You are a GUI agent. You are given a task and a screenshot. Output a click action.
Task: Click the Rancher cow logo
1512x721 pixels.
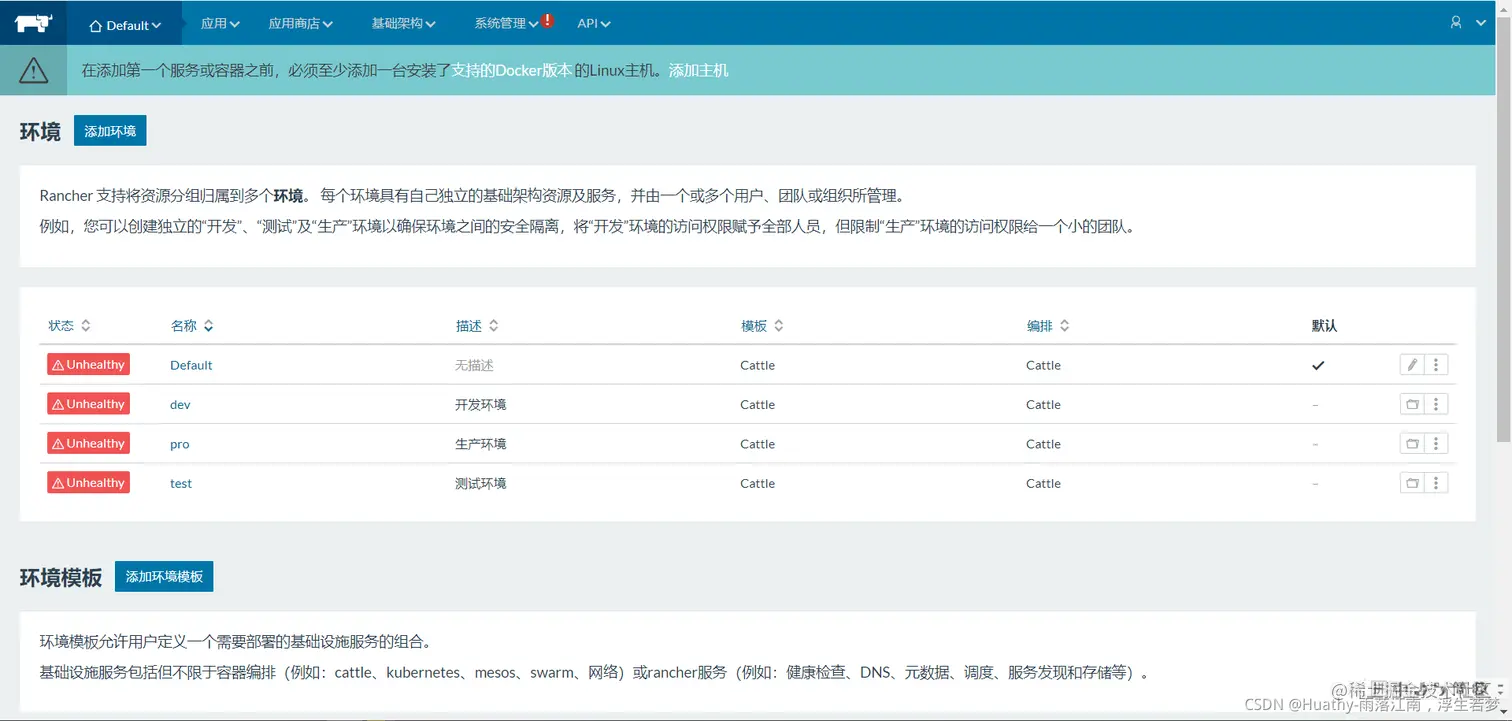(34, 23)
